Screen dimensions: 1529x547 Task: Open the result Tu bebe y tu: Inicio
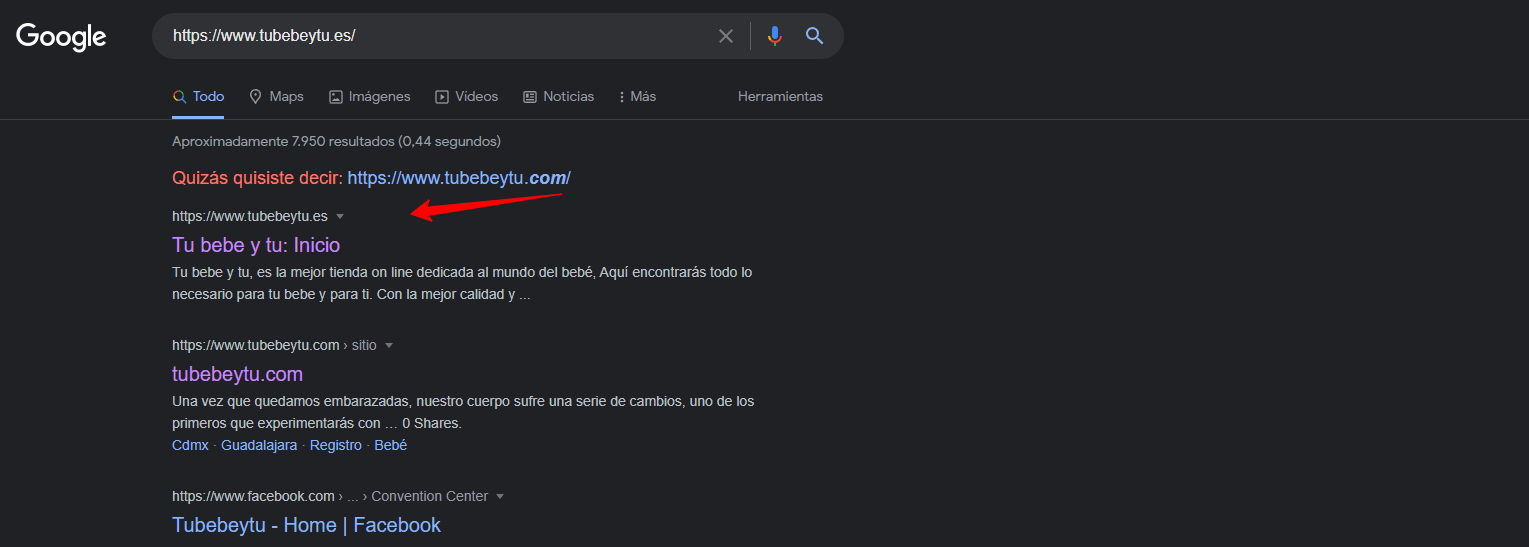click(x=256, y=245)
